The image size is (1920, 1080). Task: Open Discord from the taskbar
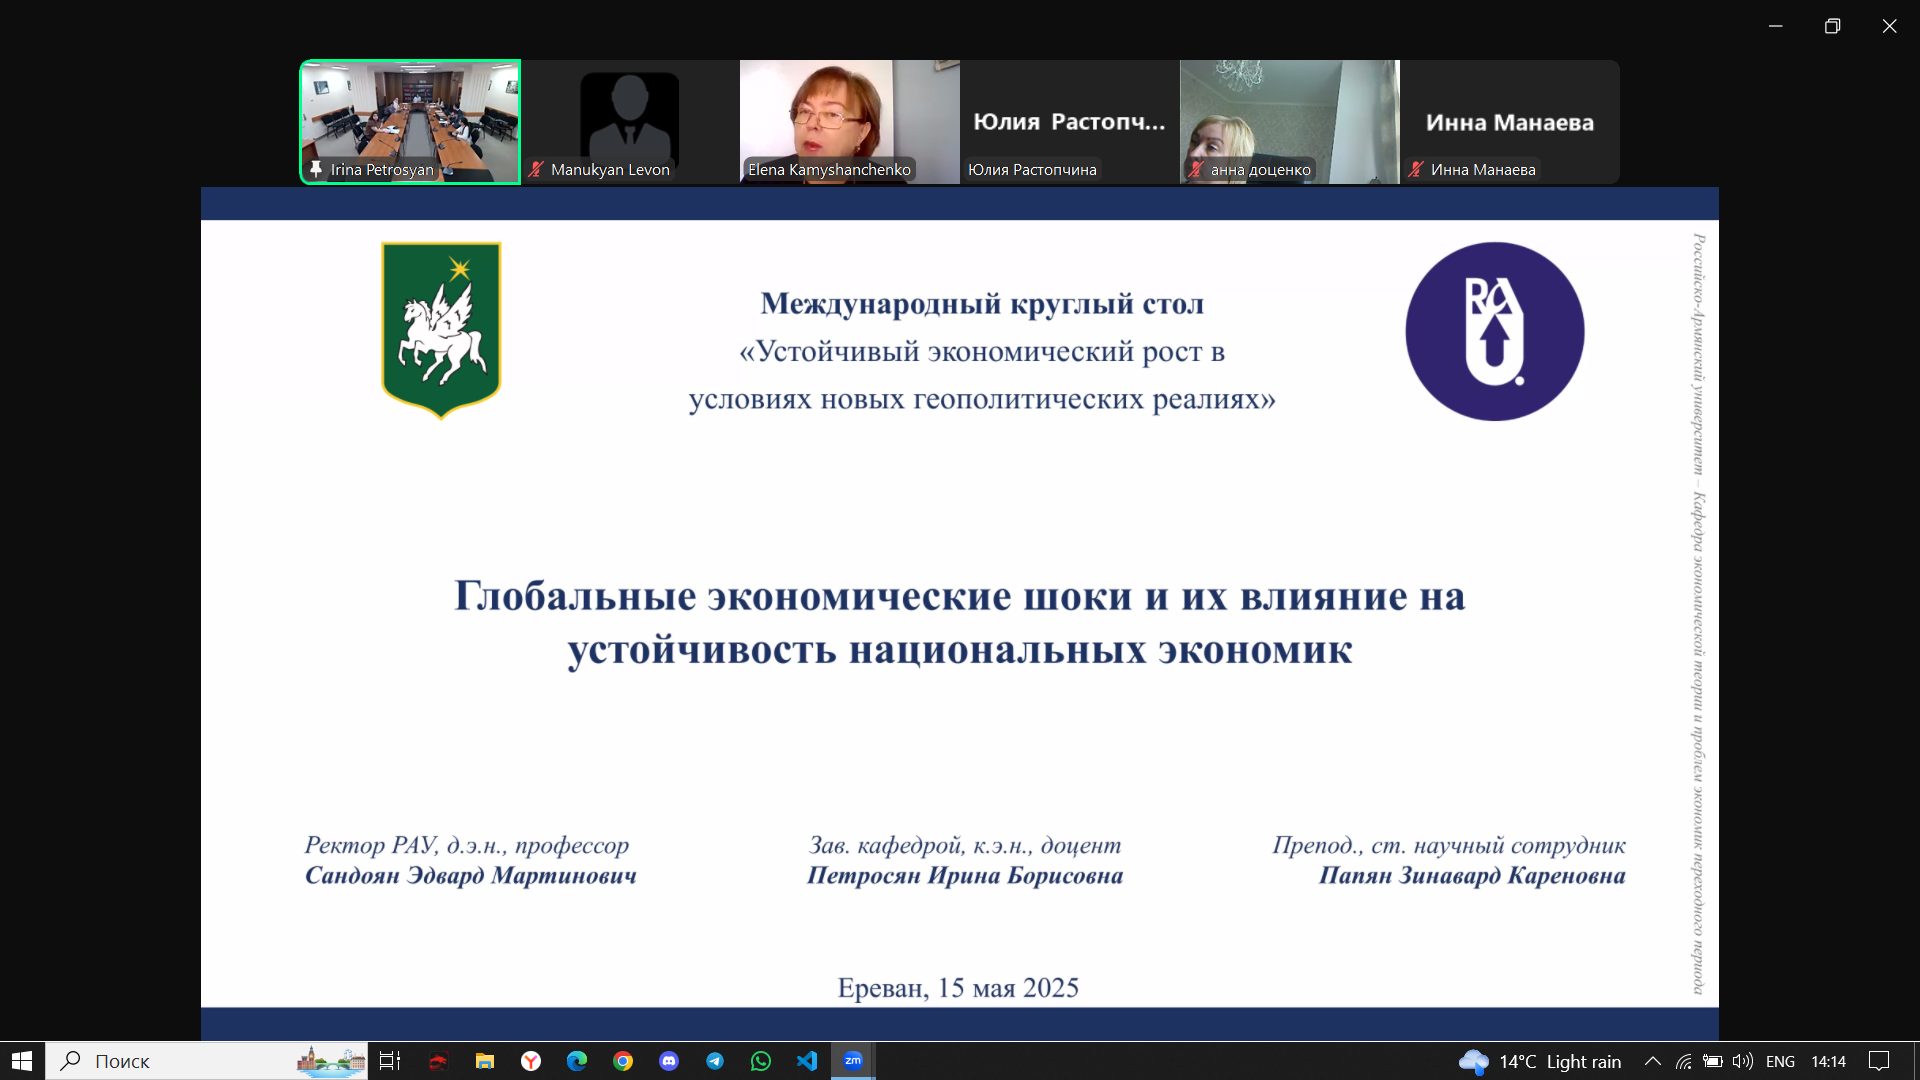[x=669, y=1061]
